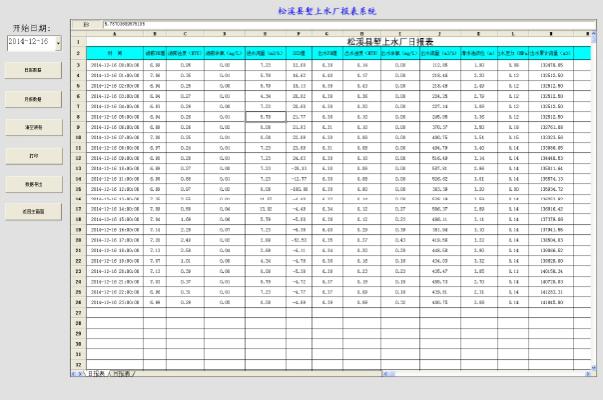
Task: Open the start date dropdown arrow
Action: [x=59, y=43]
